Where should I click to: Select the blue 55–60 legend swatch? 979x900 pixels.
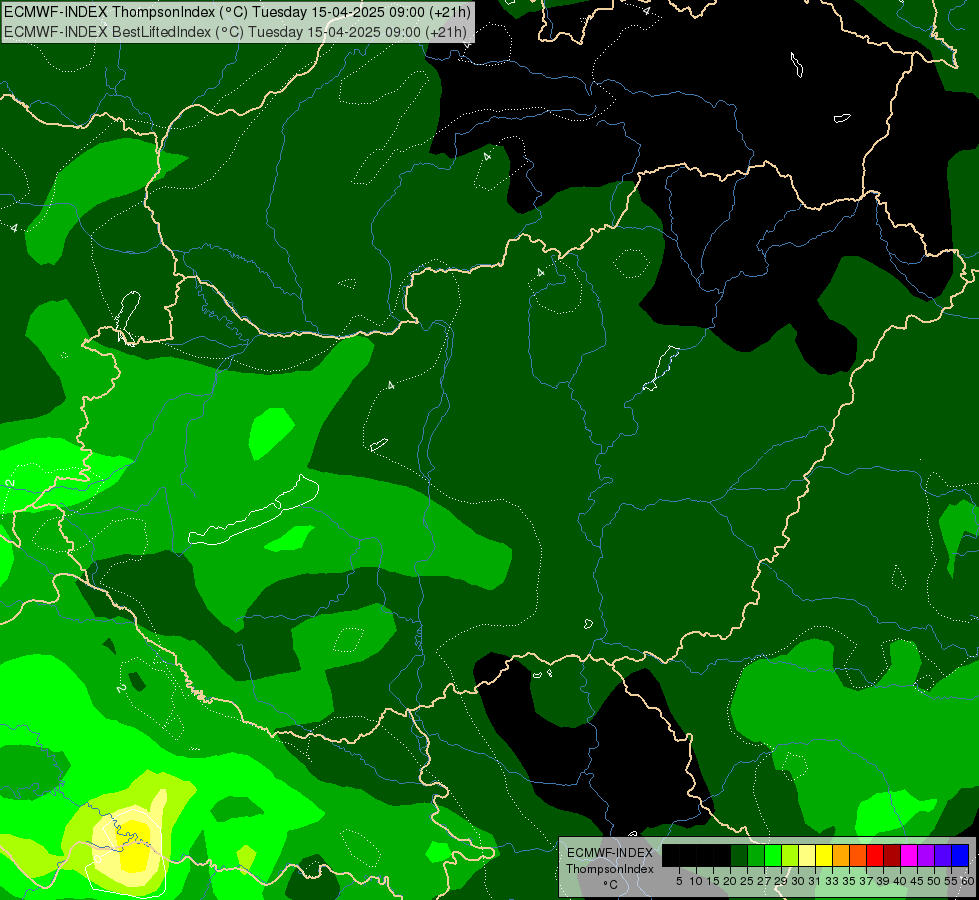960,855
